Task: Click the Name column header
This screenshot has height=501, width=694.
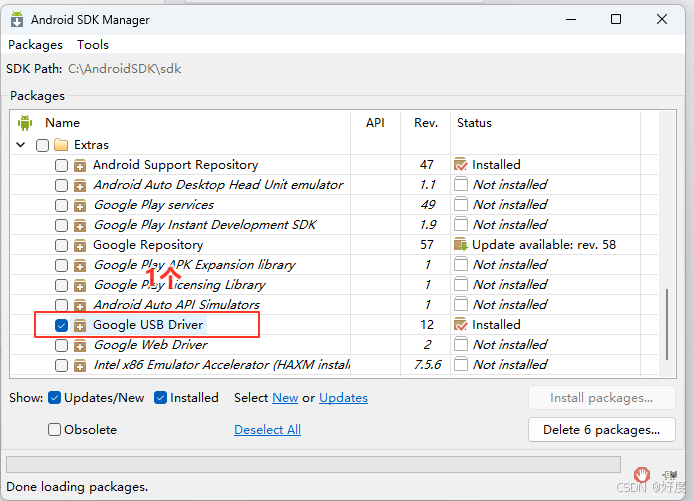Action: point(62,123)
